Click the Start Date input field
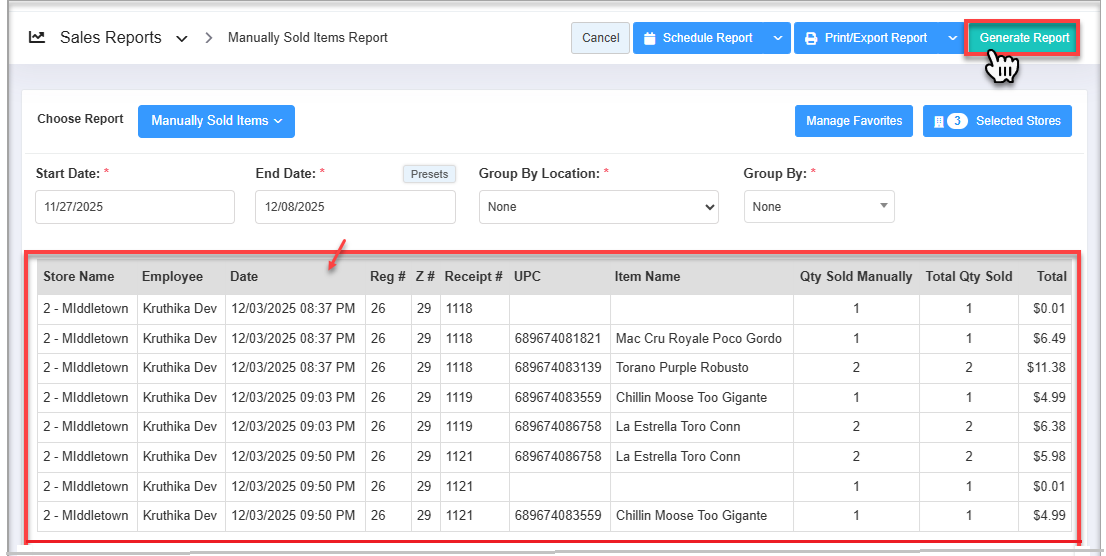 135,207
